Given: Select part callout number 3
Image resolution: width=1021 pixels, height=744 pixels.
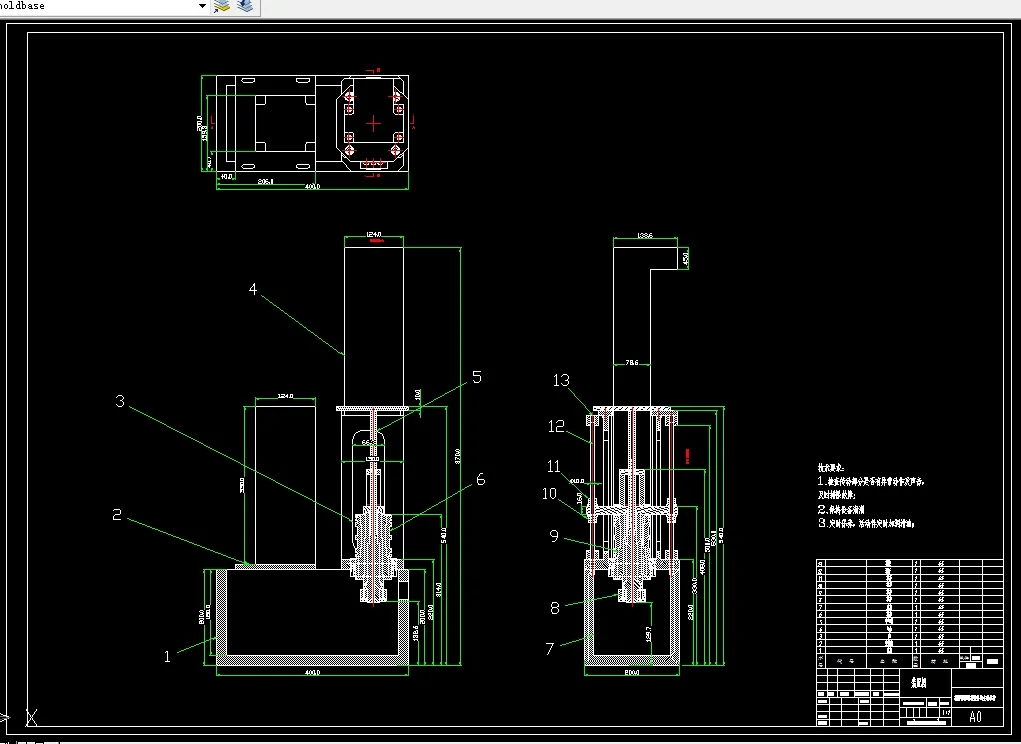Looking at the screenshot, I should (120, 401).
